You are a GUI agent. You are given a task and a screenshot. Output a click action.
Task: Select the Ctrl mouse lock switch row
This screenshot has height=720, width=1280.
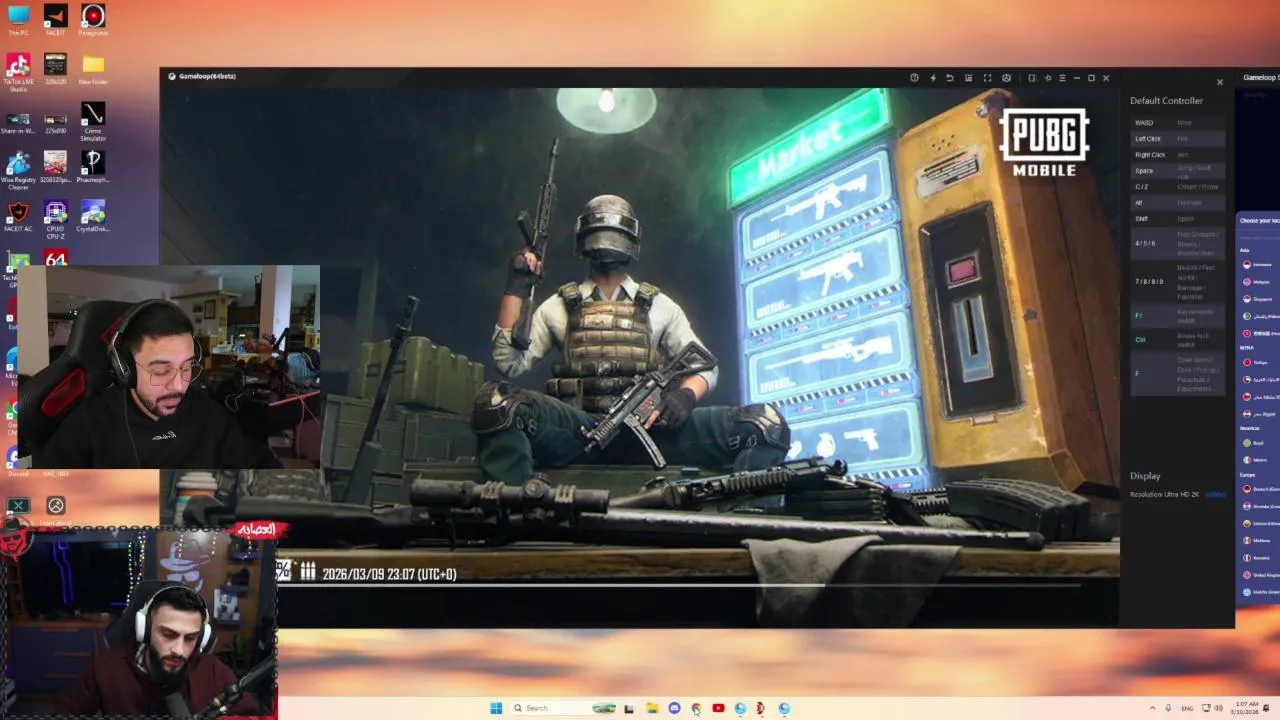1178,340
